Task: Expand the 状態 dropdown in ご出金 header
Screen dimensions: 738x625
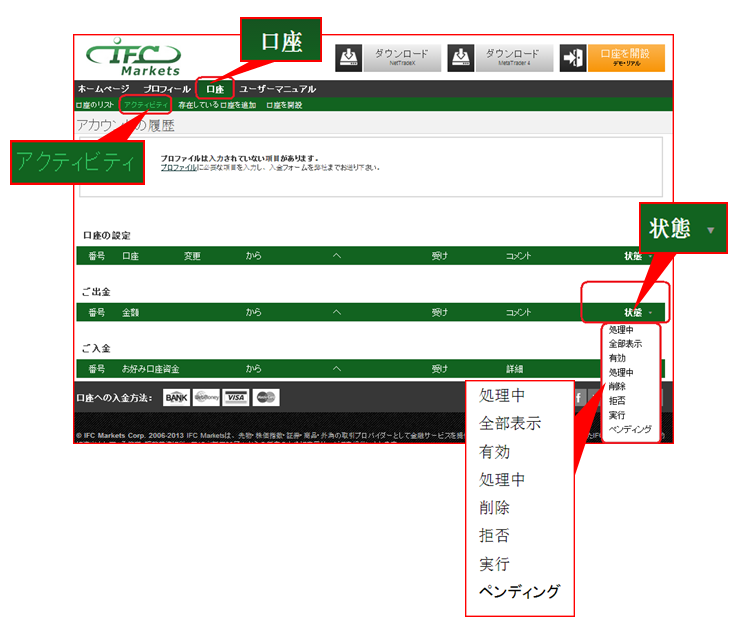Action: 640,312
